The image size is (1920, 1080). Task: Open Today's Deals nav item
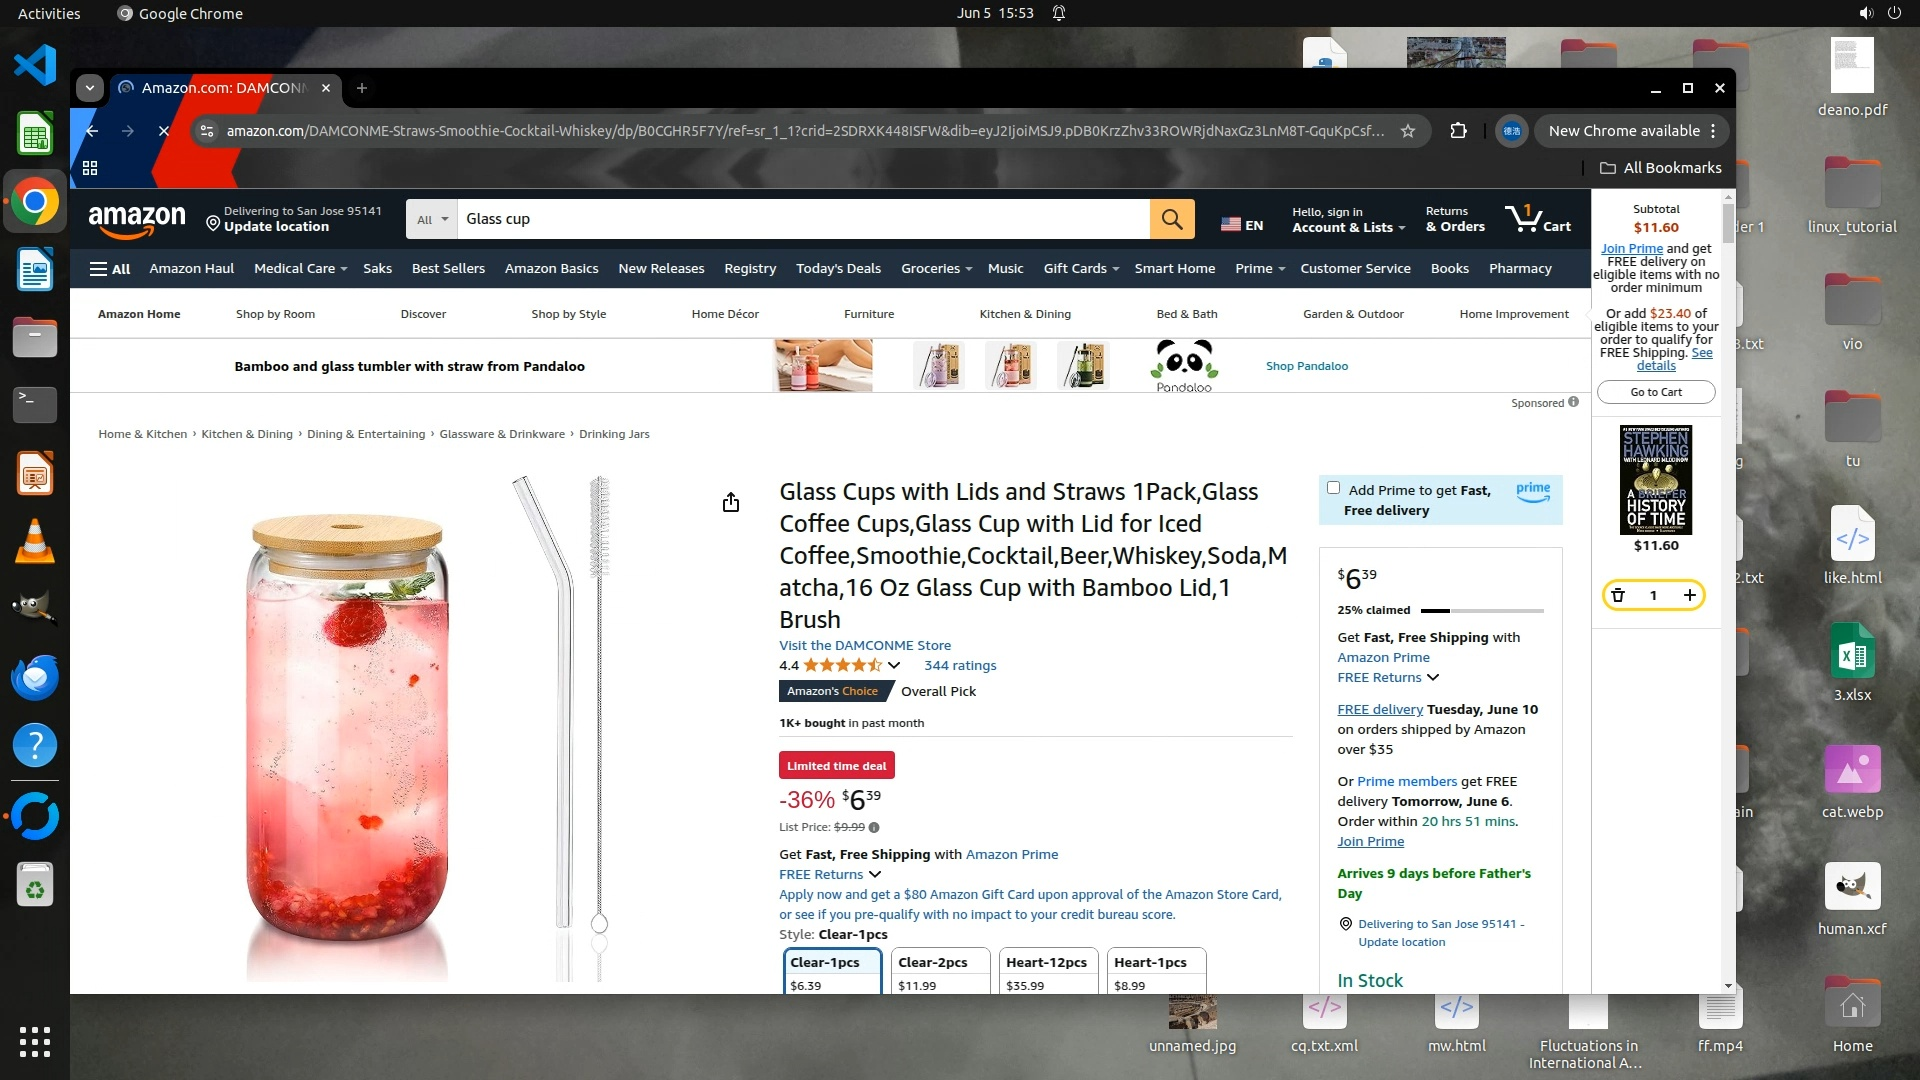[838, 269]
